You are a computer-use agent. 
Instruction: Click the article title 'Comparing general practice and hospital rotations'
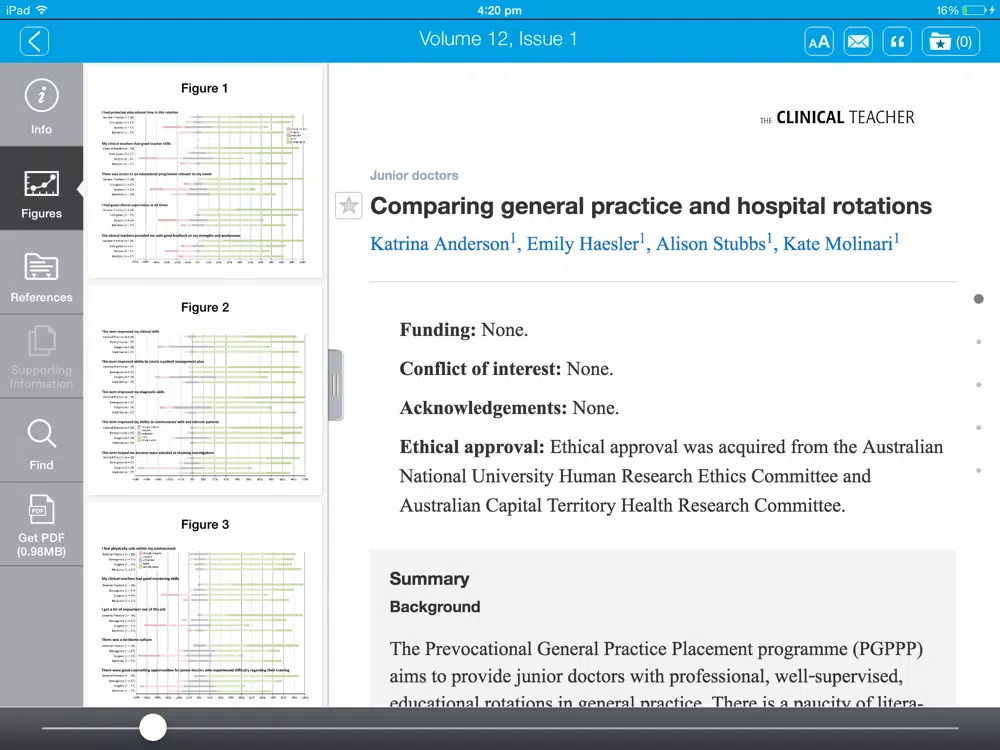tap(651, 206)
